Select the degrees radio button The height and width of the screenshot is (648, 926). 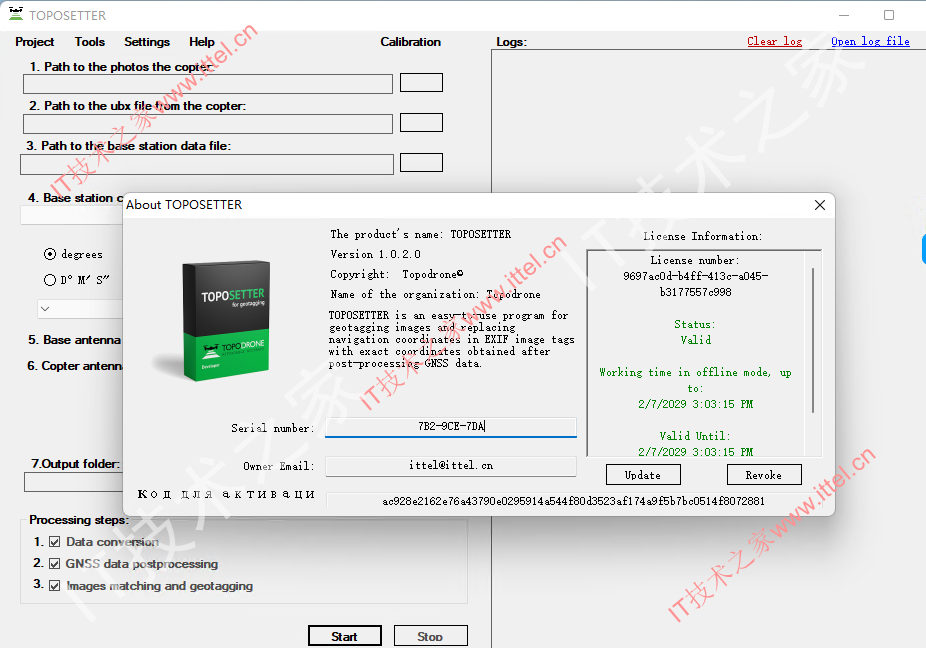(x=50, y=254)
